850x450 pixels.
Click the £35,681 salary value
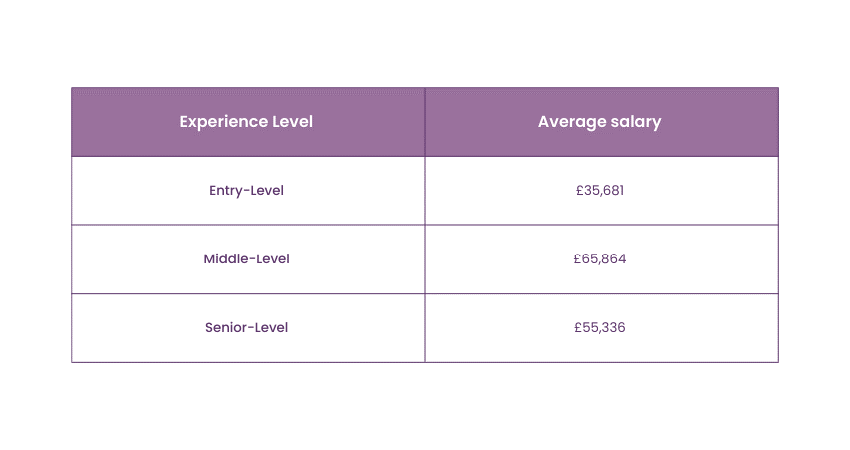click(x=600, y=190)
